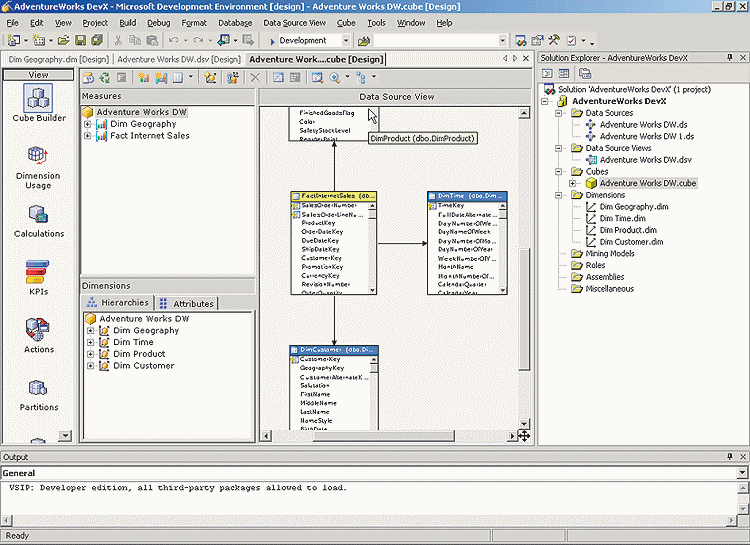Select the Mining Models folder

pos(610,254)
